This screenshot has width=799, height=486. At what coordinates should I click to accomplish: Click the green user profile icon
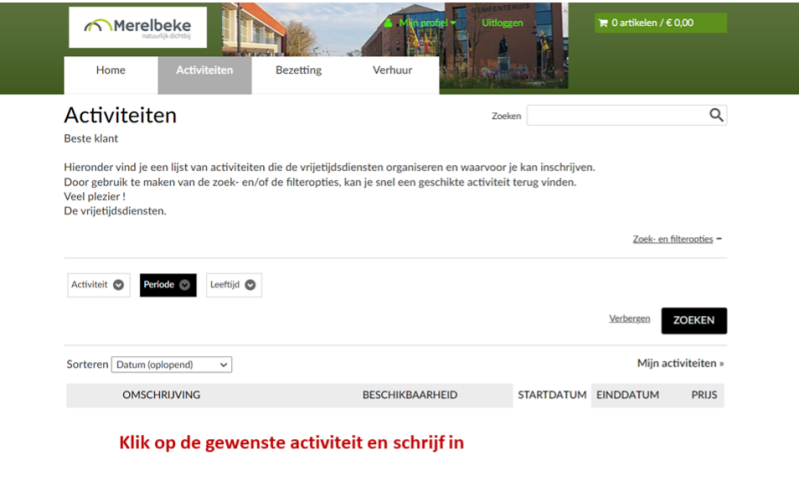[x=388, y=23]
